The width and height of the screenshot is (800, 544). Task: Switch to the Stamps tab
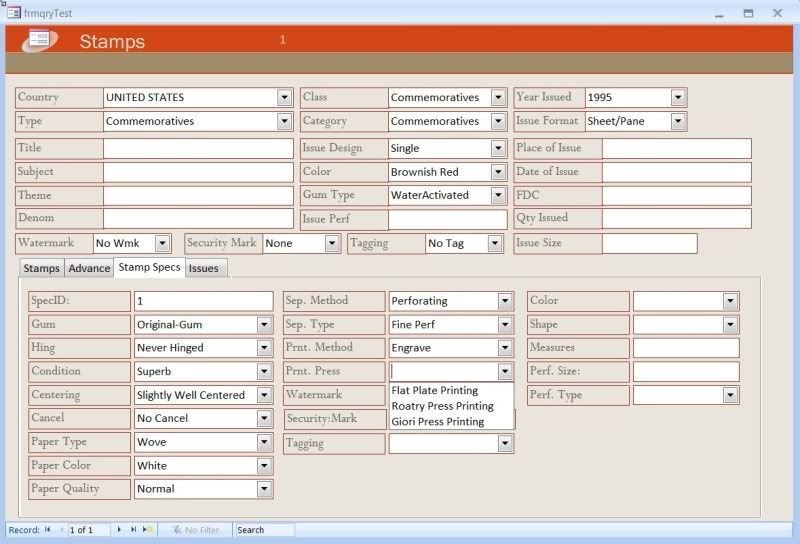tap(41, 268)
